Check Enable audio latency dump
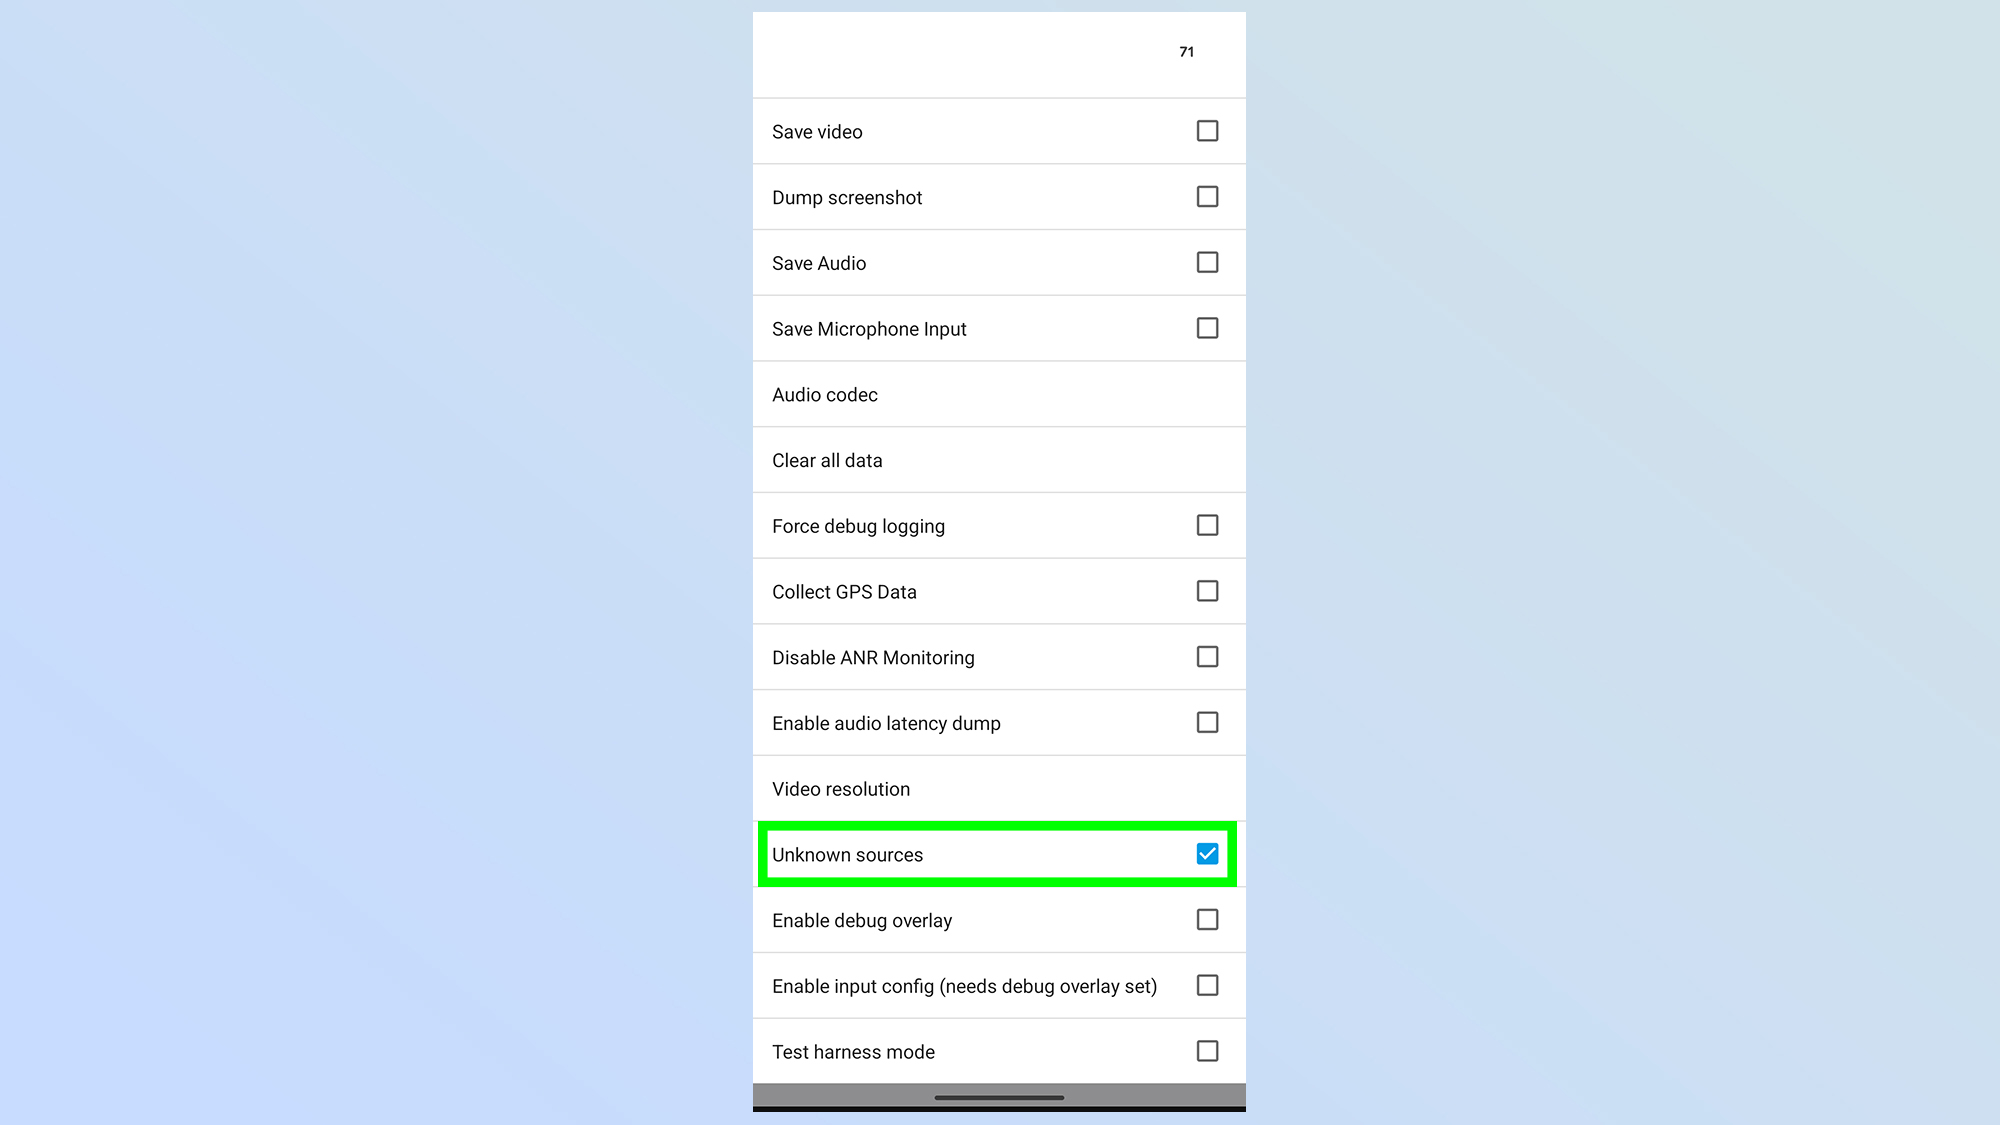The width and height of the screenshot is (2000, 1125). pos(1207,722)
